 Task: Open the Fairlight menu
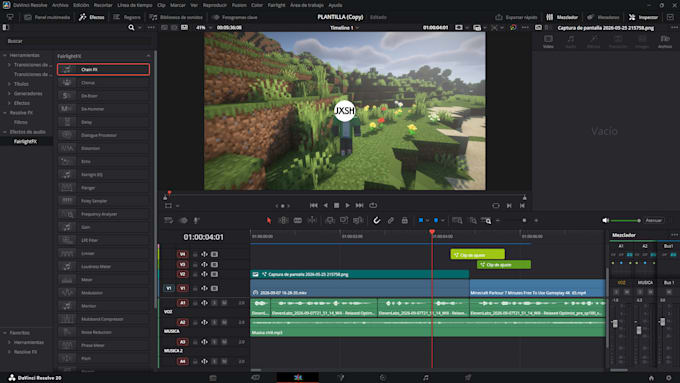[x=276, y=5]
